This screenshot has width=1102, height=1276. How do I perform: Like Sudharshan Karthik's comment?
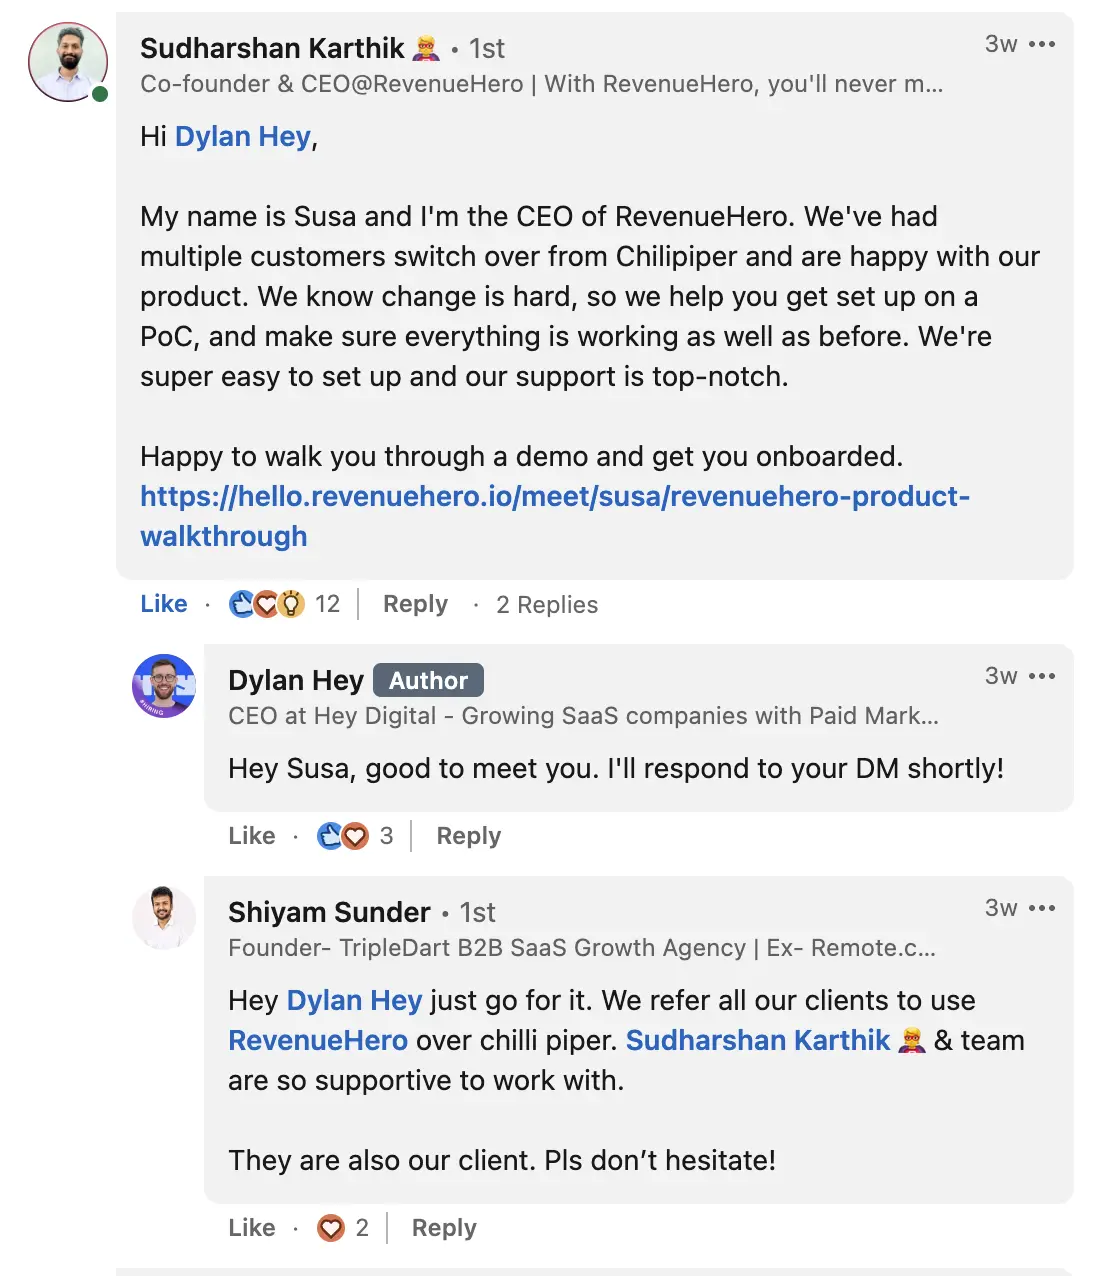163,604
